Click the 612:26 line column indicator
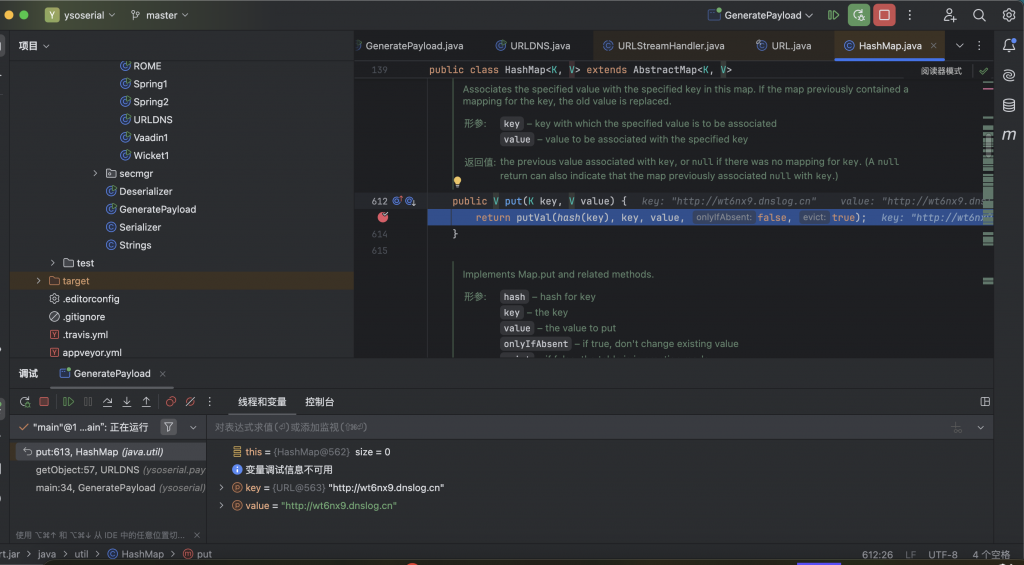 (877, 555)
